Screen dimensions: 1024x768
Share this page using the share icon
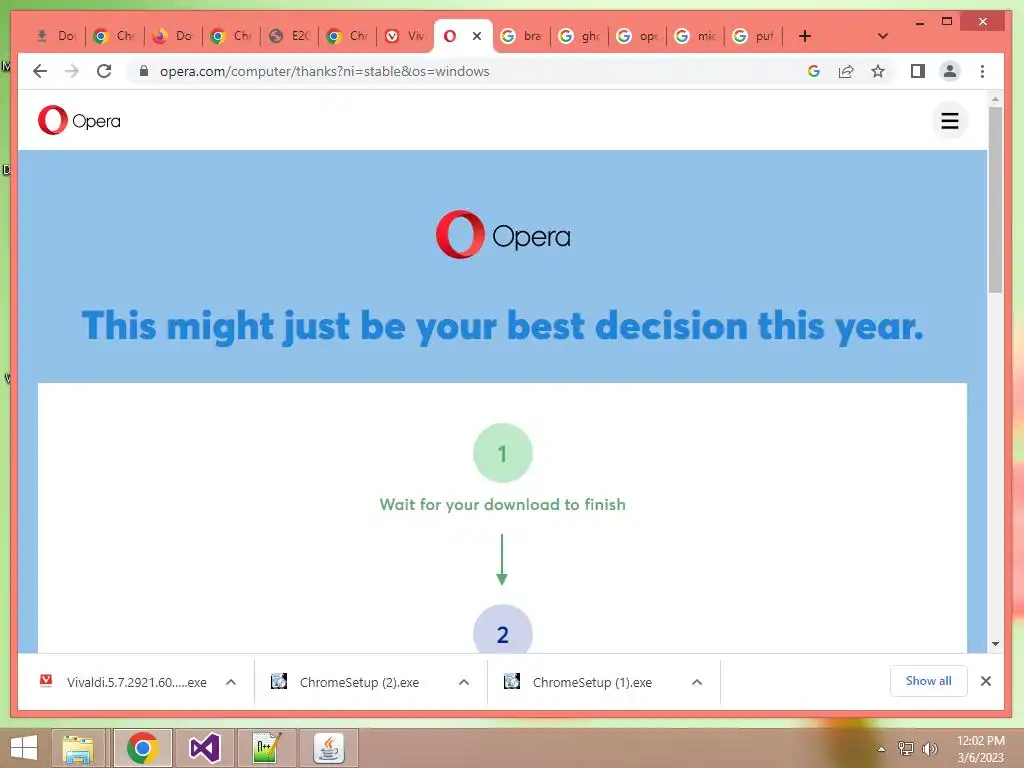(x=846, y=71)
